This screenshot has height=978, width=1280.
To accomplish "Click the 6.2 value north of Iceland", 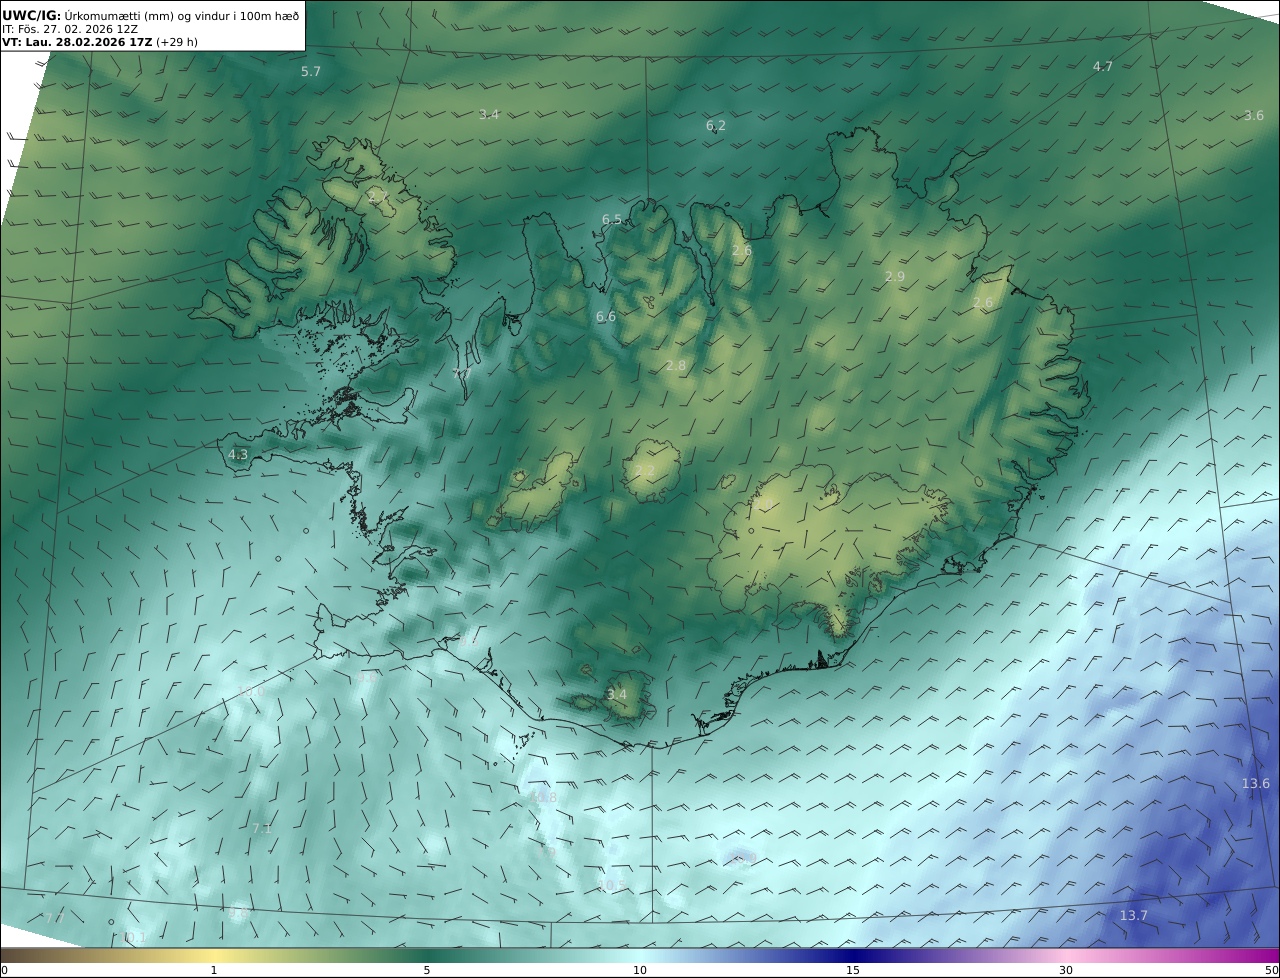I will [716, 126].
